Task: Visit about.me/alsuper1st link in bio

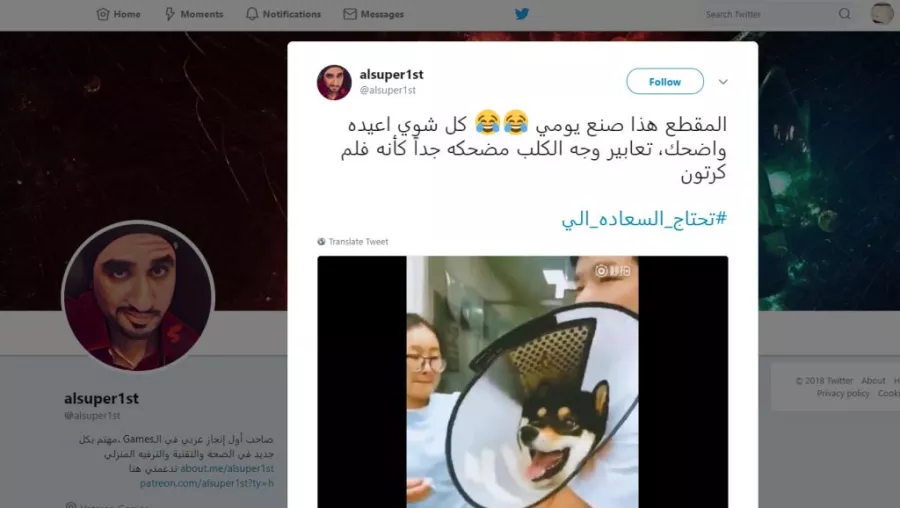Action: coord(227,468)
